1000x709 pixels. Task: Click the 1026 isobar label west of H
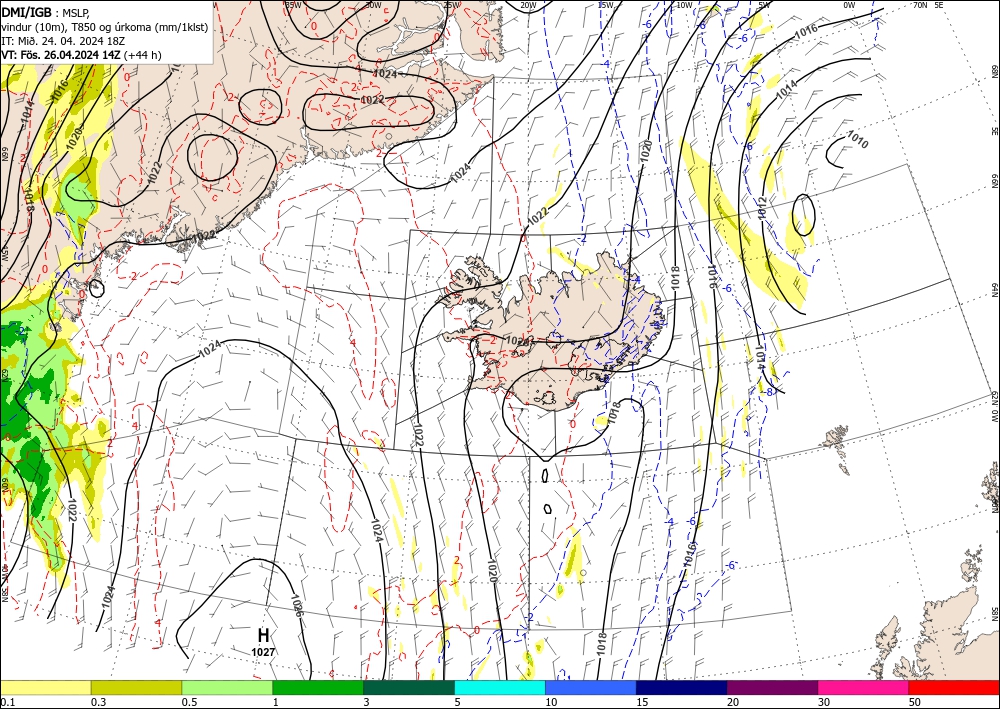(x=297, y=606)
